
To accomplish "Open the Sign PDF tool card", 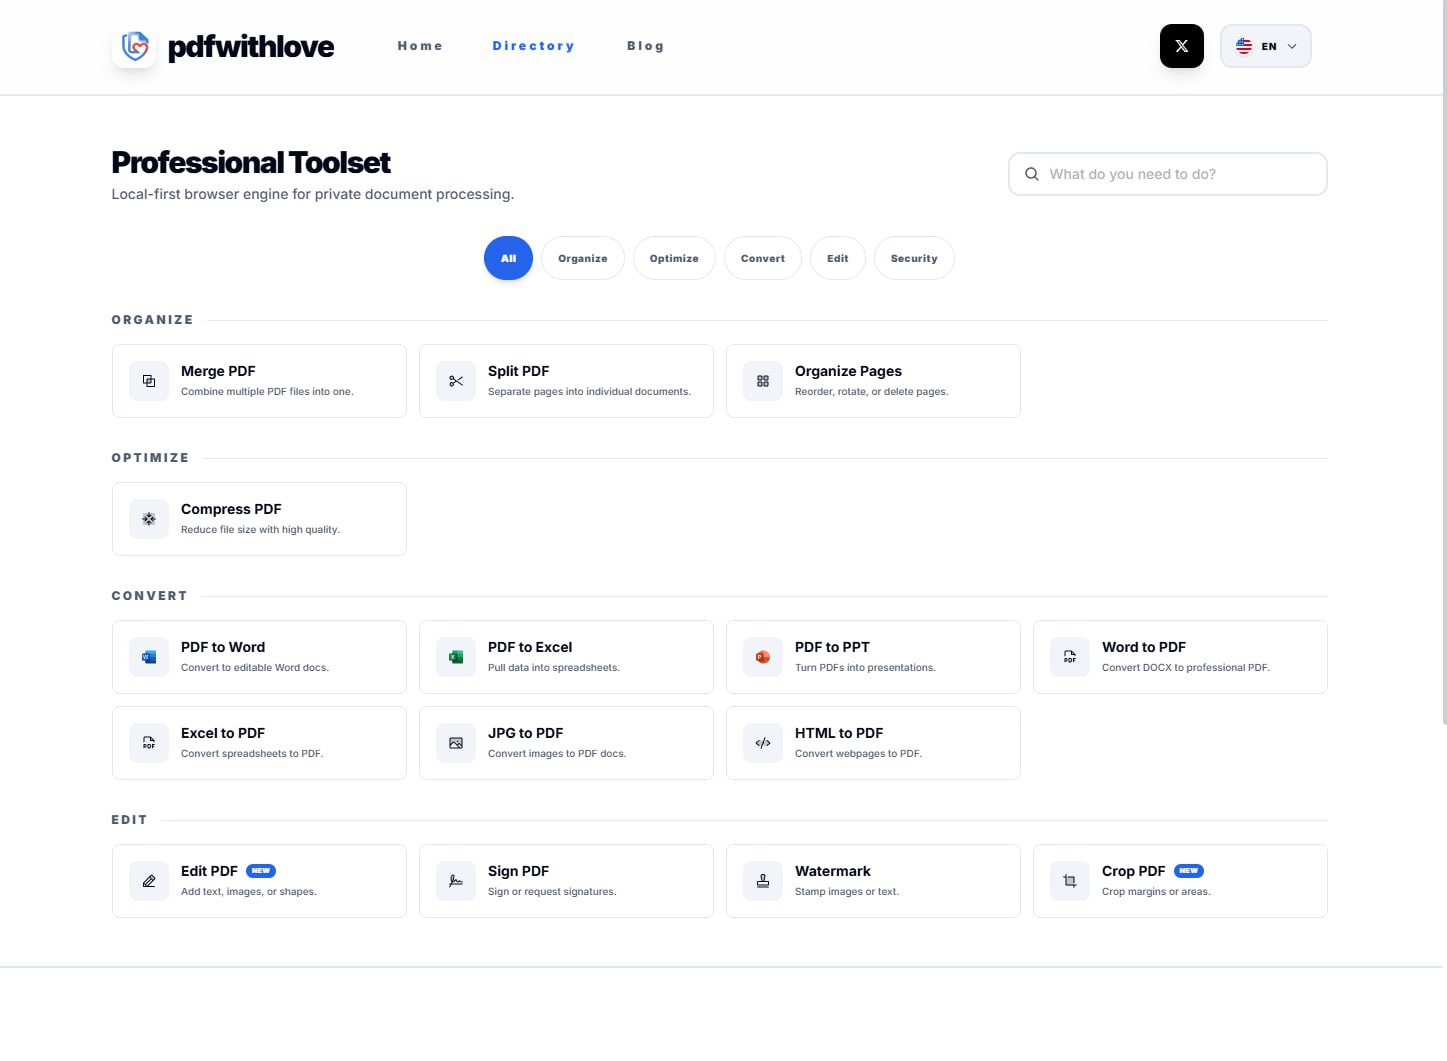I will coord(566,881).
